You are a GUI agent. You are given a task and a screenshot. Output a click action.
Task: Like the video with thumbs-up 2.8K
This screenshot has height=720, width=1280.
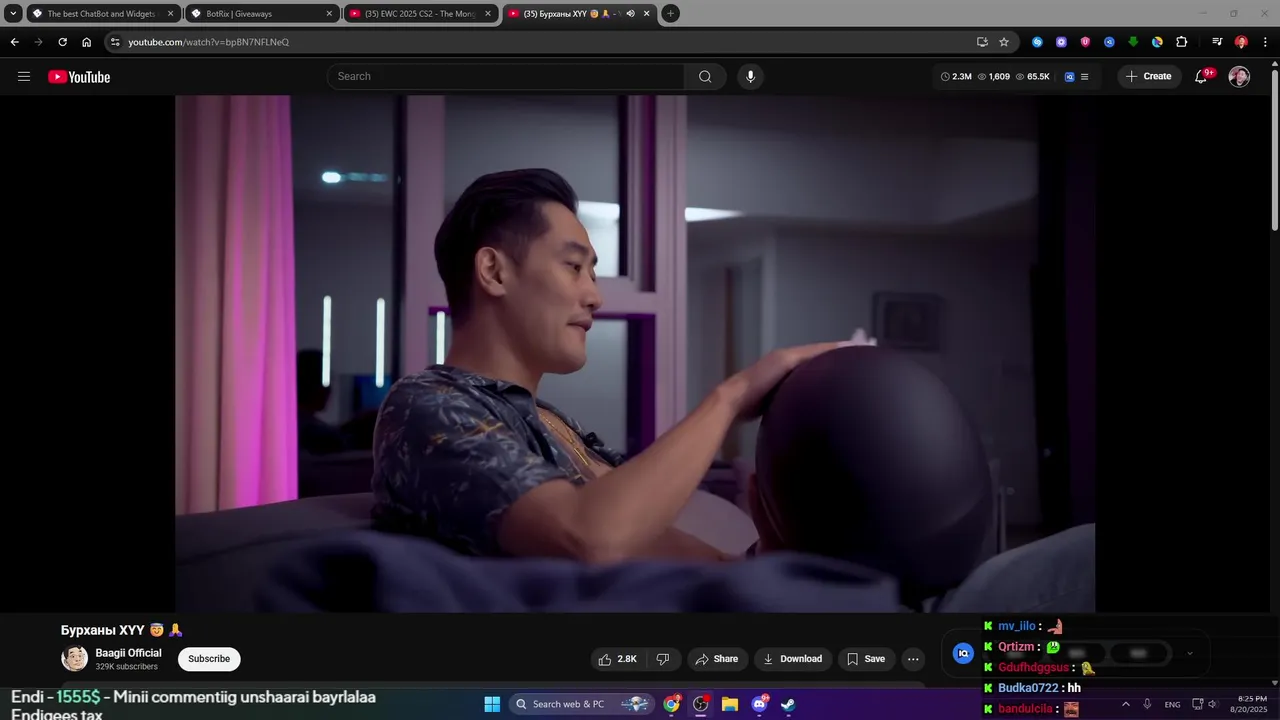617,659
